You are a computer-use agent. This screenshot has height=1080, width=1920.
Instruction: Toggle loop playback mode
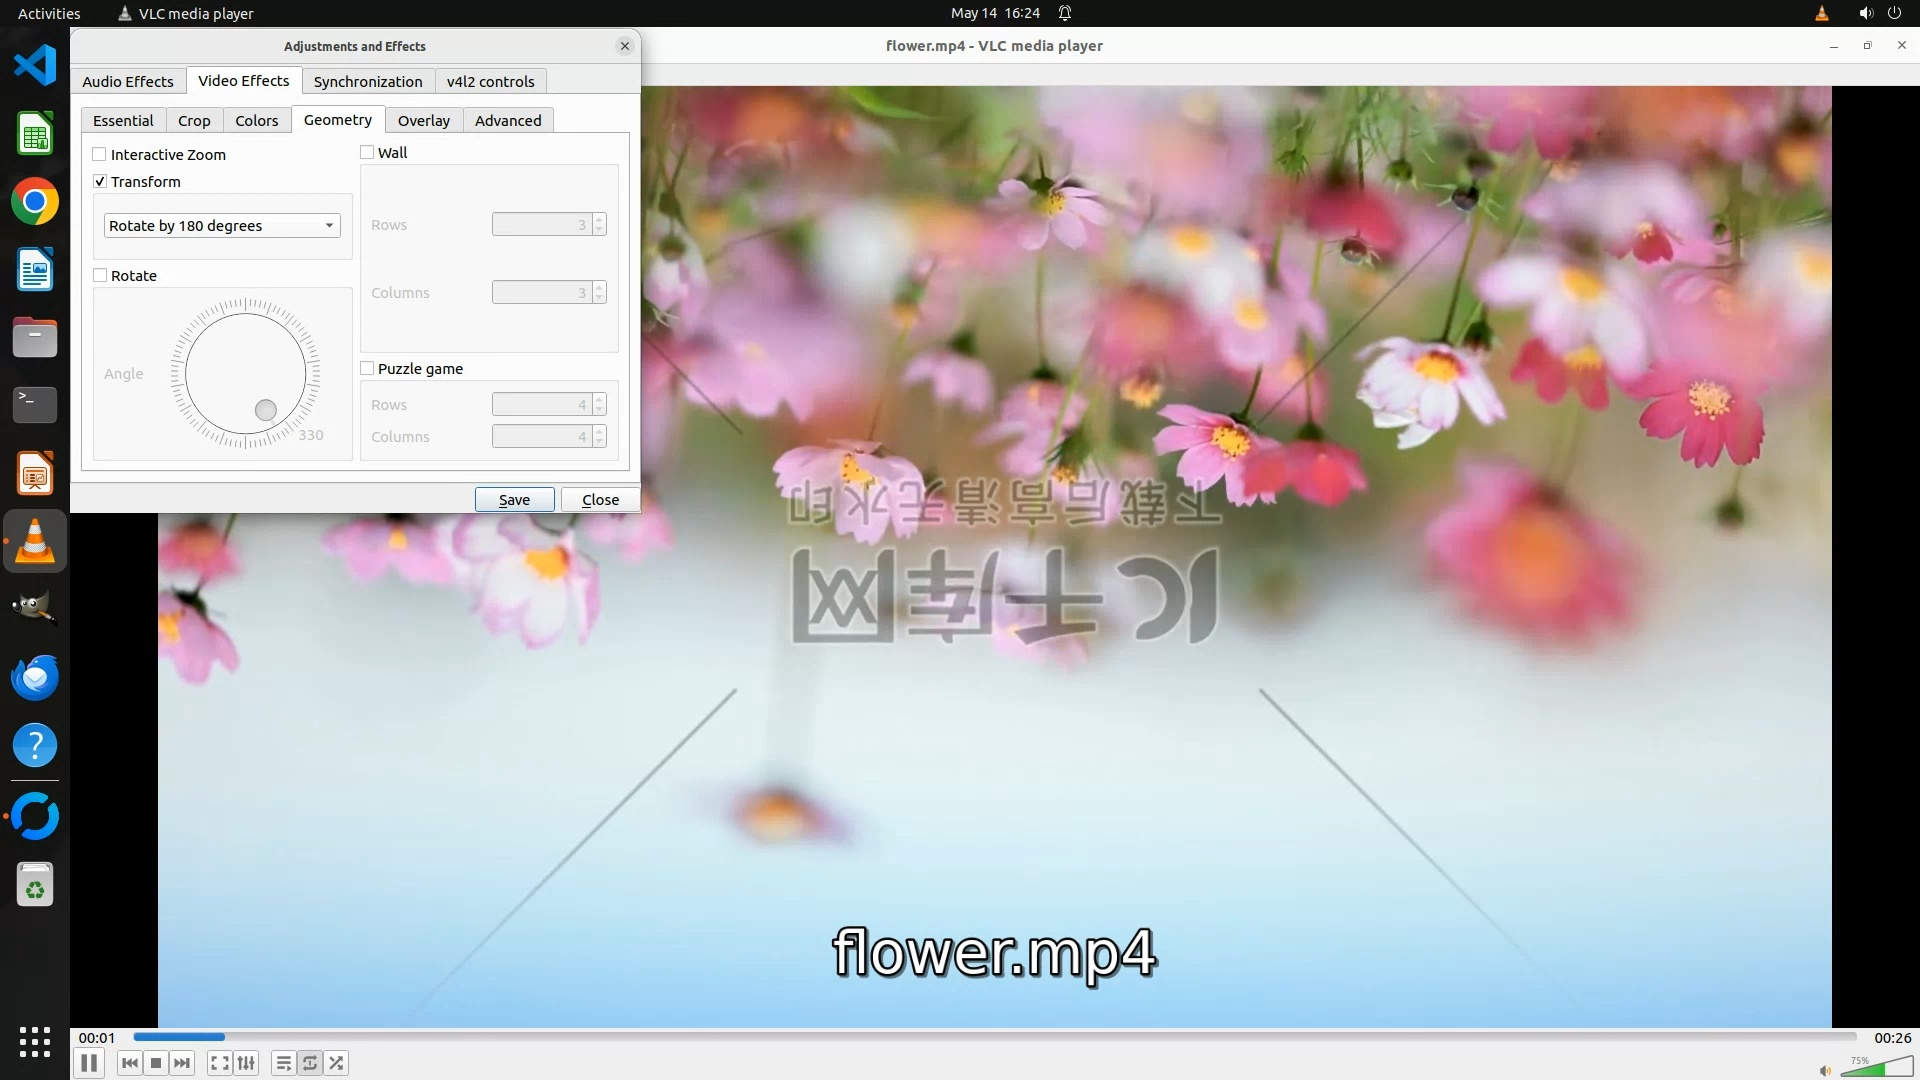[x=310, y=1063]
